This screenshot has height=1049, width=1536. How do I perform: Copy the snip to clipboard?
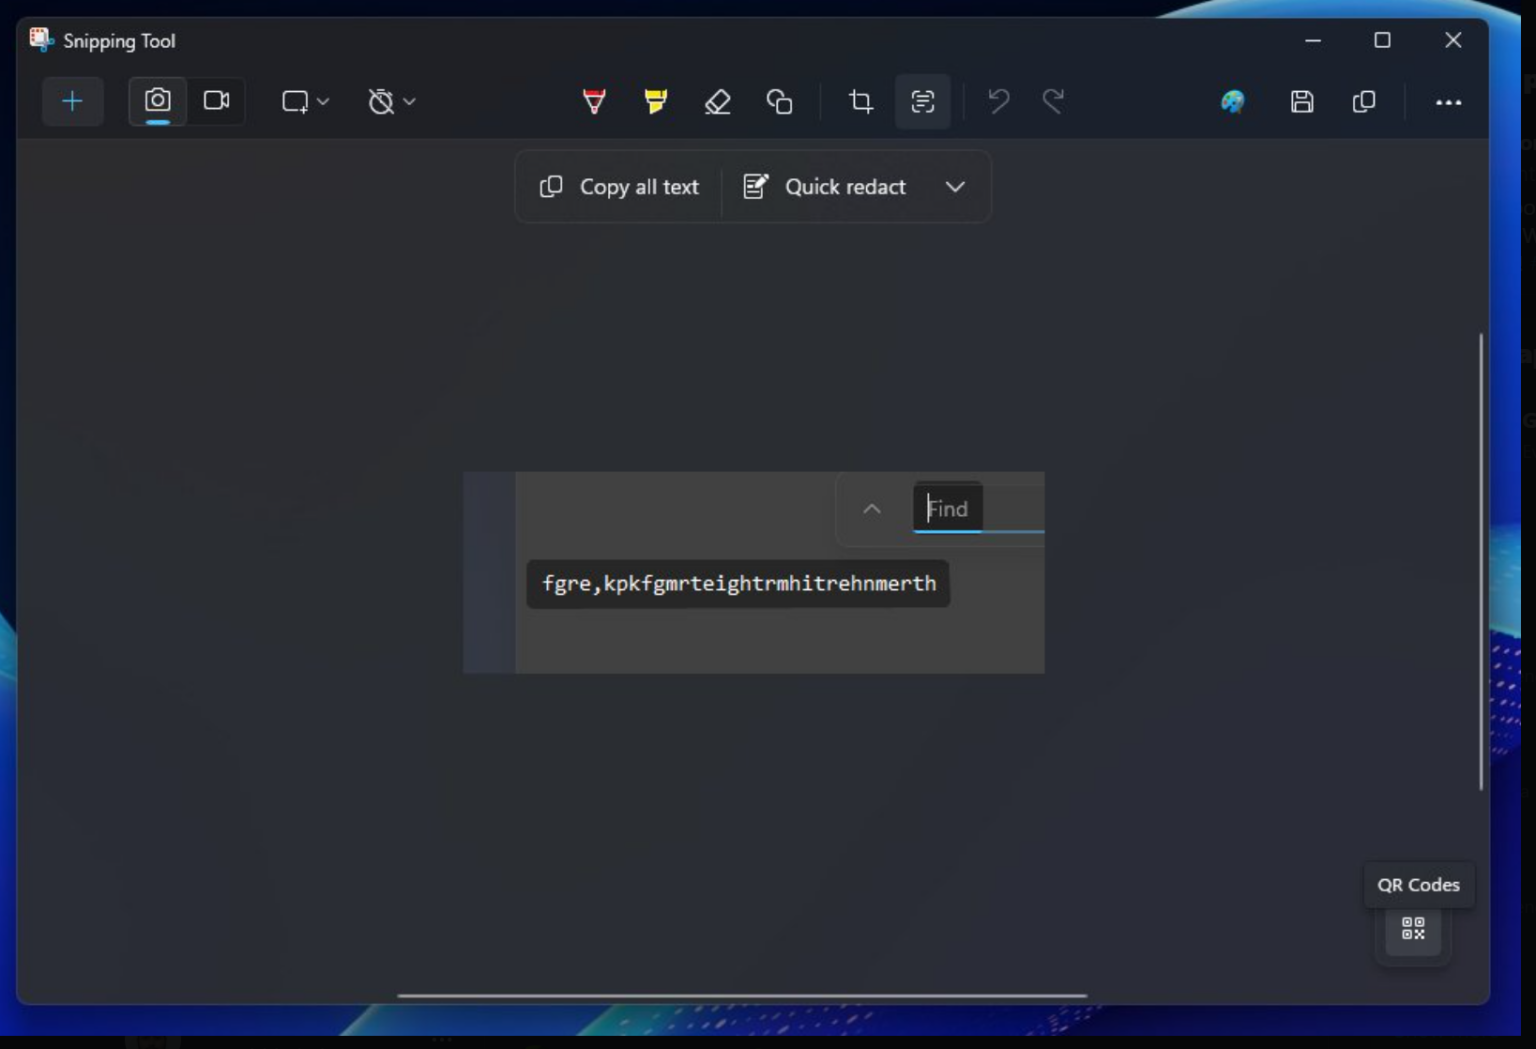point(1364,101)
